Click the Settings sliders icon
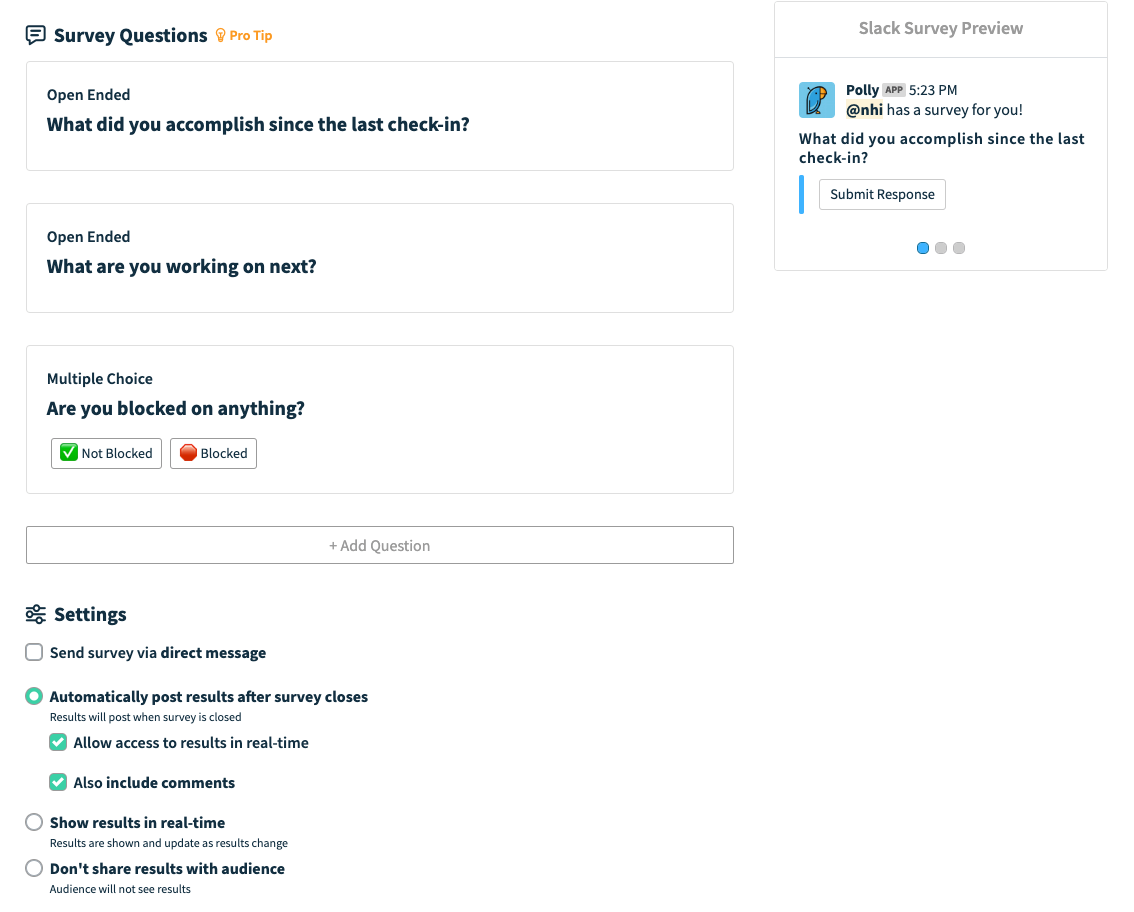The width and height of the screenshot is (1134, 912). click(x=35, y=614)
